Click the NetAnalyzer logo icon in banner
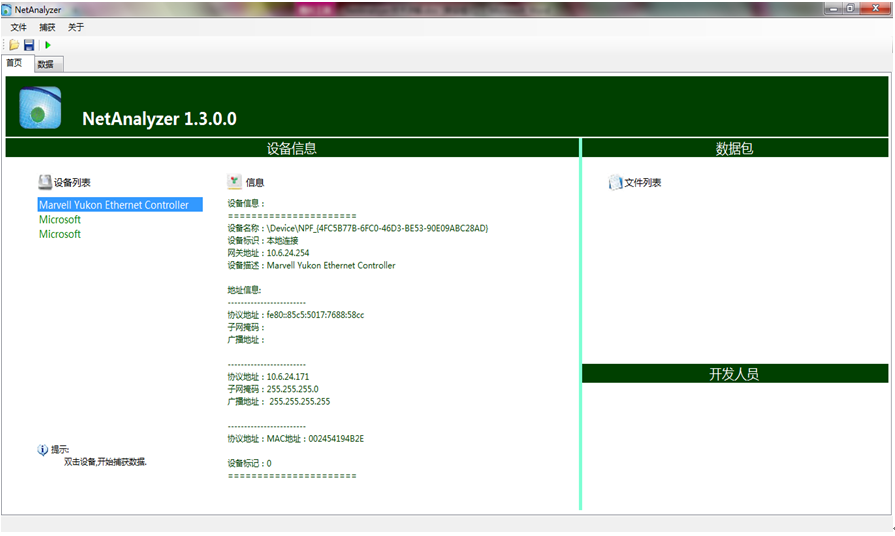The image size is (895, 536). coord(40,108)
